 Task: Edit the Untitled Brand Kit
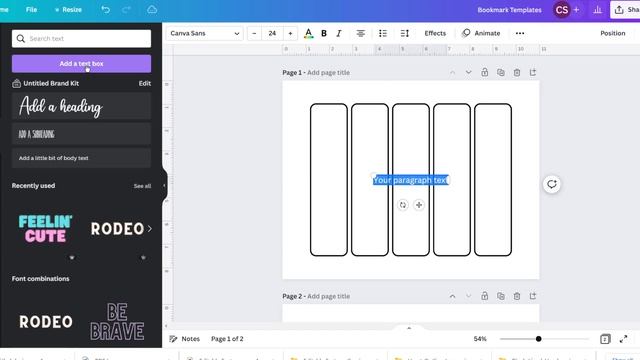(x=144, y=83)
